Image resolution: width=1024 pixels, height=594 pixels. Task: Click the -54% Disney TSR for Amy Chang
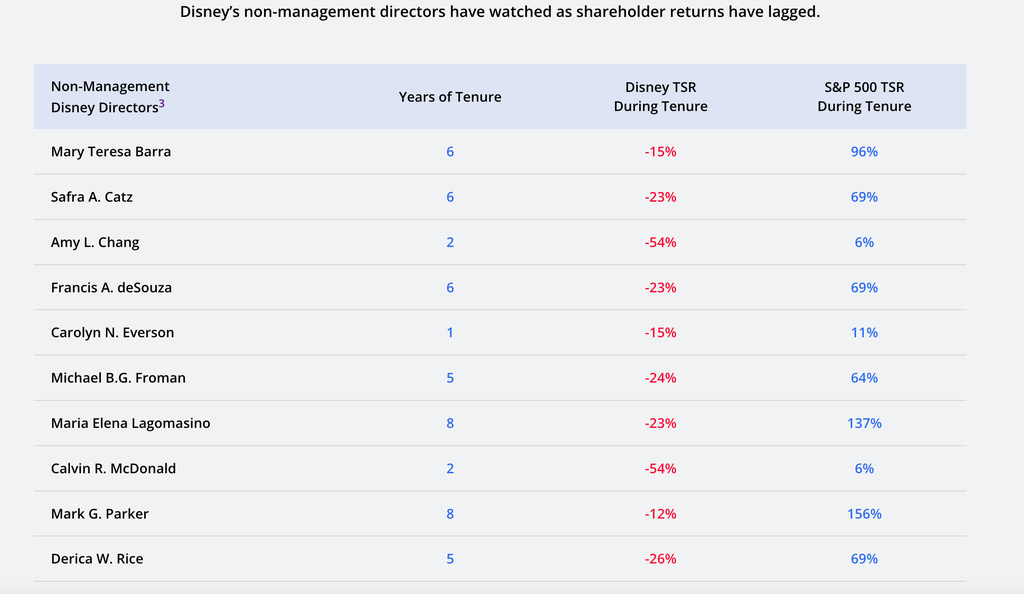click(x=660, y=242)
